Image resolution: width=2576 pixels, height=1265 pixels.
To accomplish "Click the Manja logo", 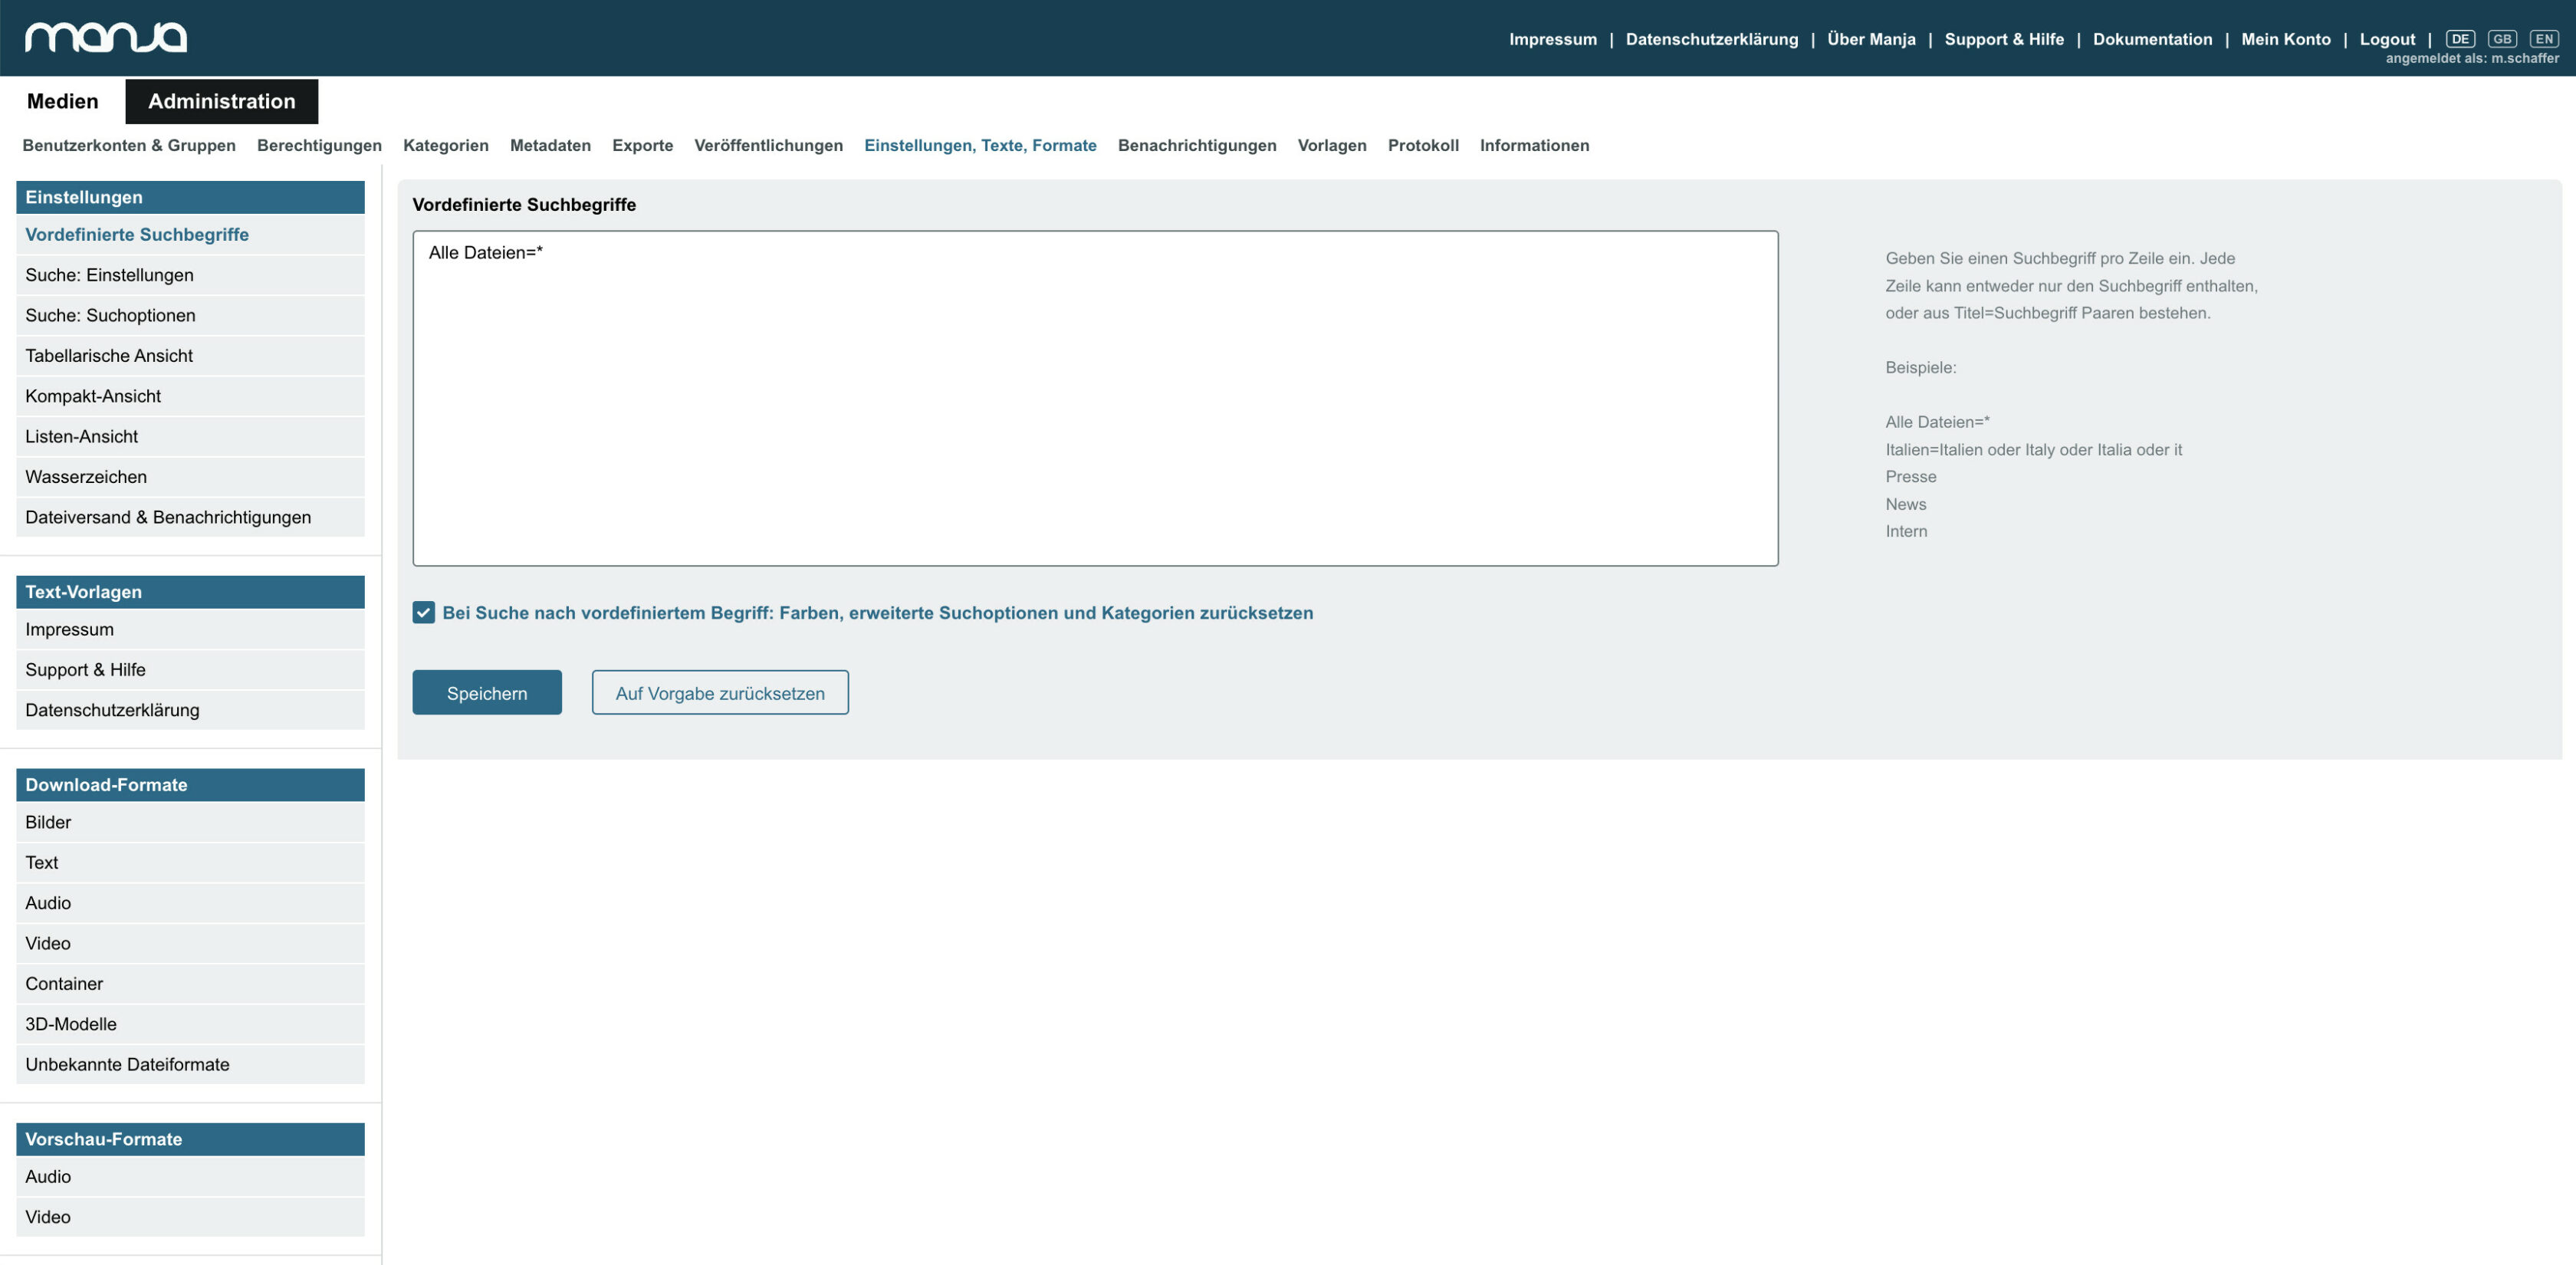I will tap(106, 37).
